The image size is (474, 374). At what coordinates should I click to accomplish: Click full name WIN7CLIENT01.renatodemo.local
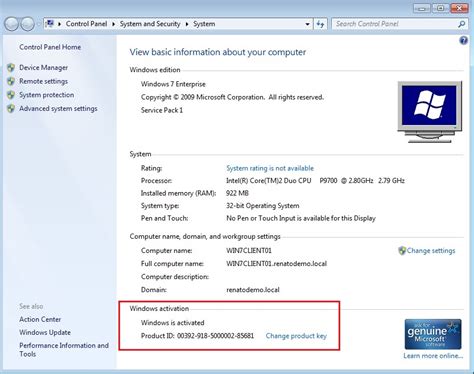point(276,264)
